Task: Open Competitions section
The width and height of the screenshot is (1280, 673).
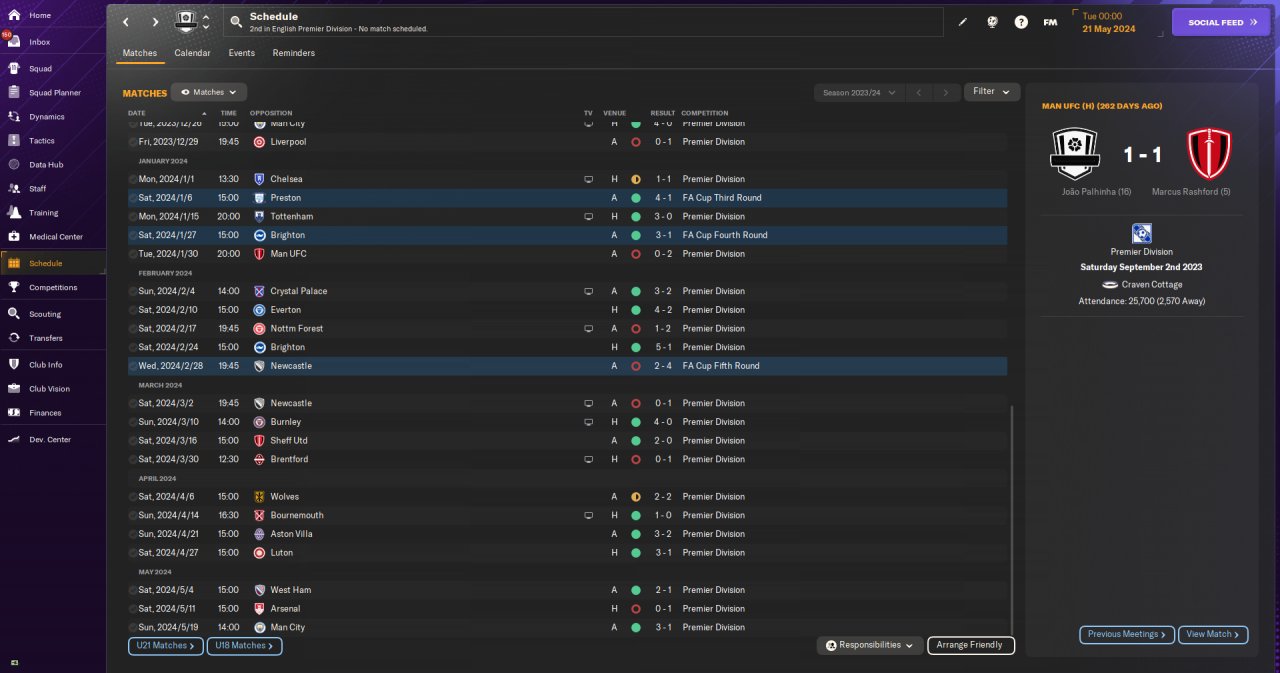Action: (53, 287)
